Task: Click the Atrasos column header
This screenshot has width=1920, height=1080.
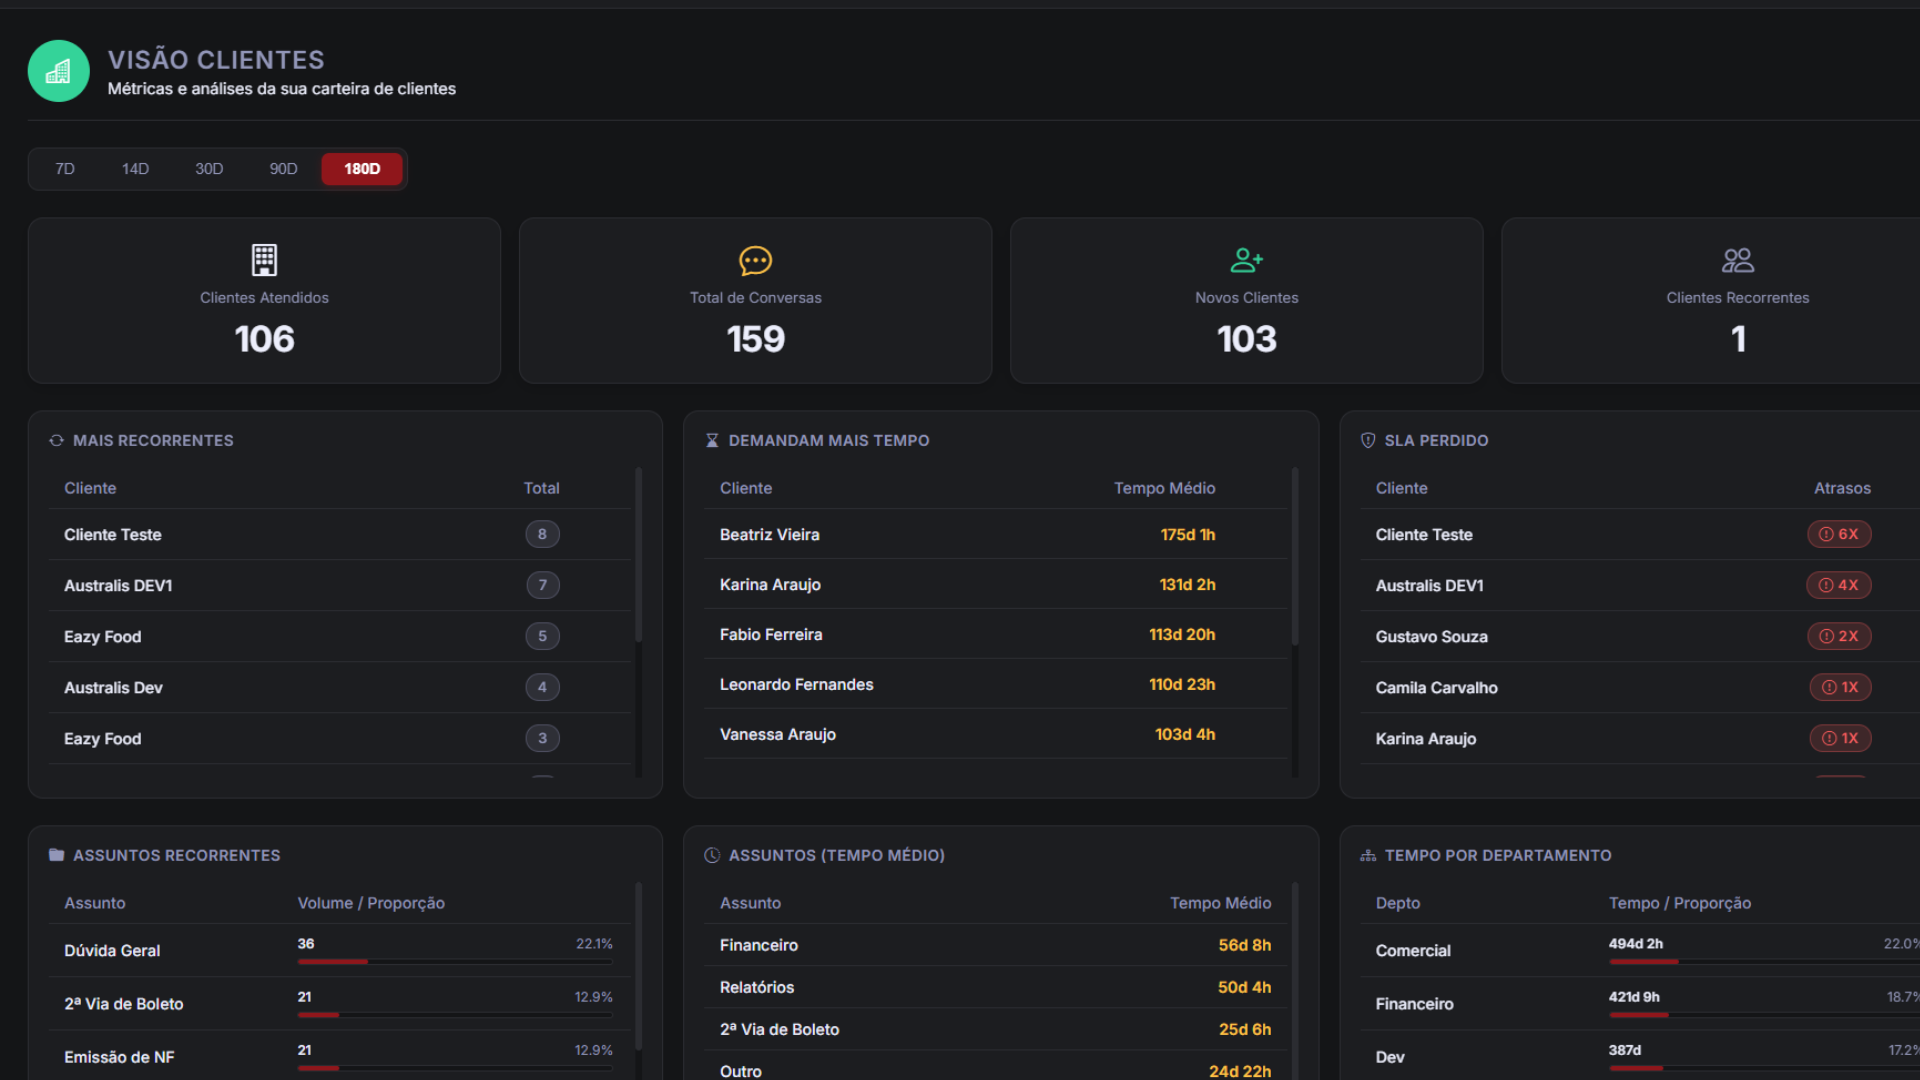Action: coord(1842,488)
